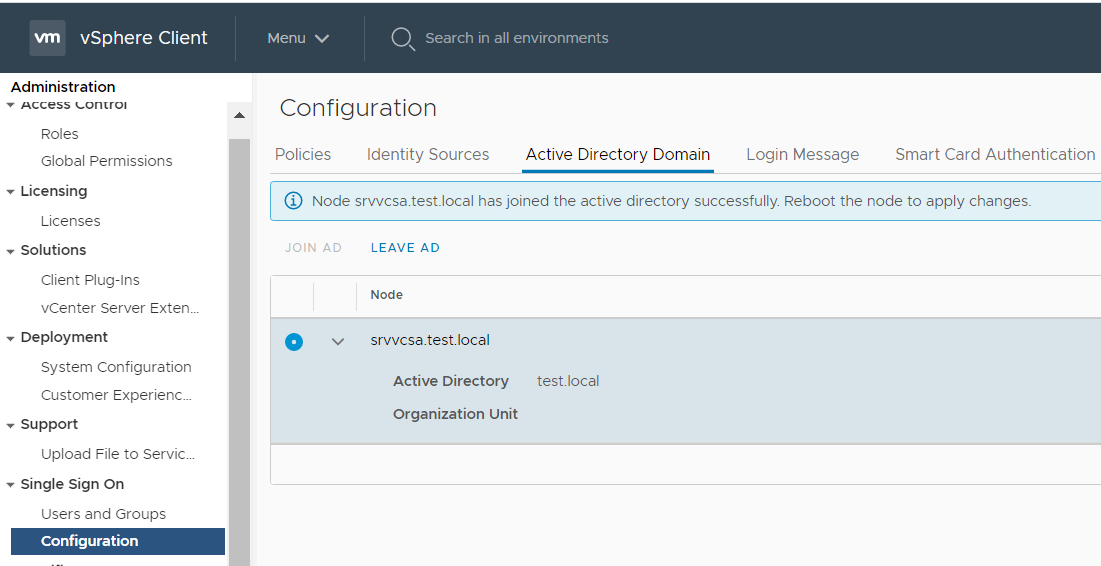The height and width of the screenshot is (566, 1101).
Task: Open Client Plug-Ins
Action: [90, 279]
